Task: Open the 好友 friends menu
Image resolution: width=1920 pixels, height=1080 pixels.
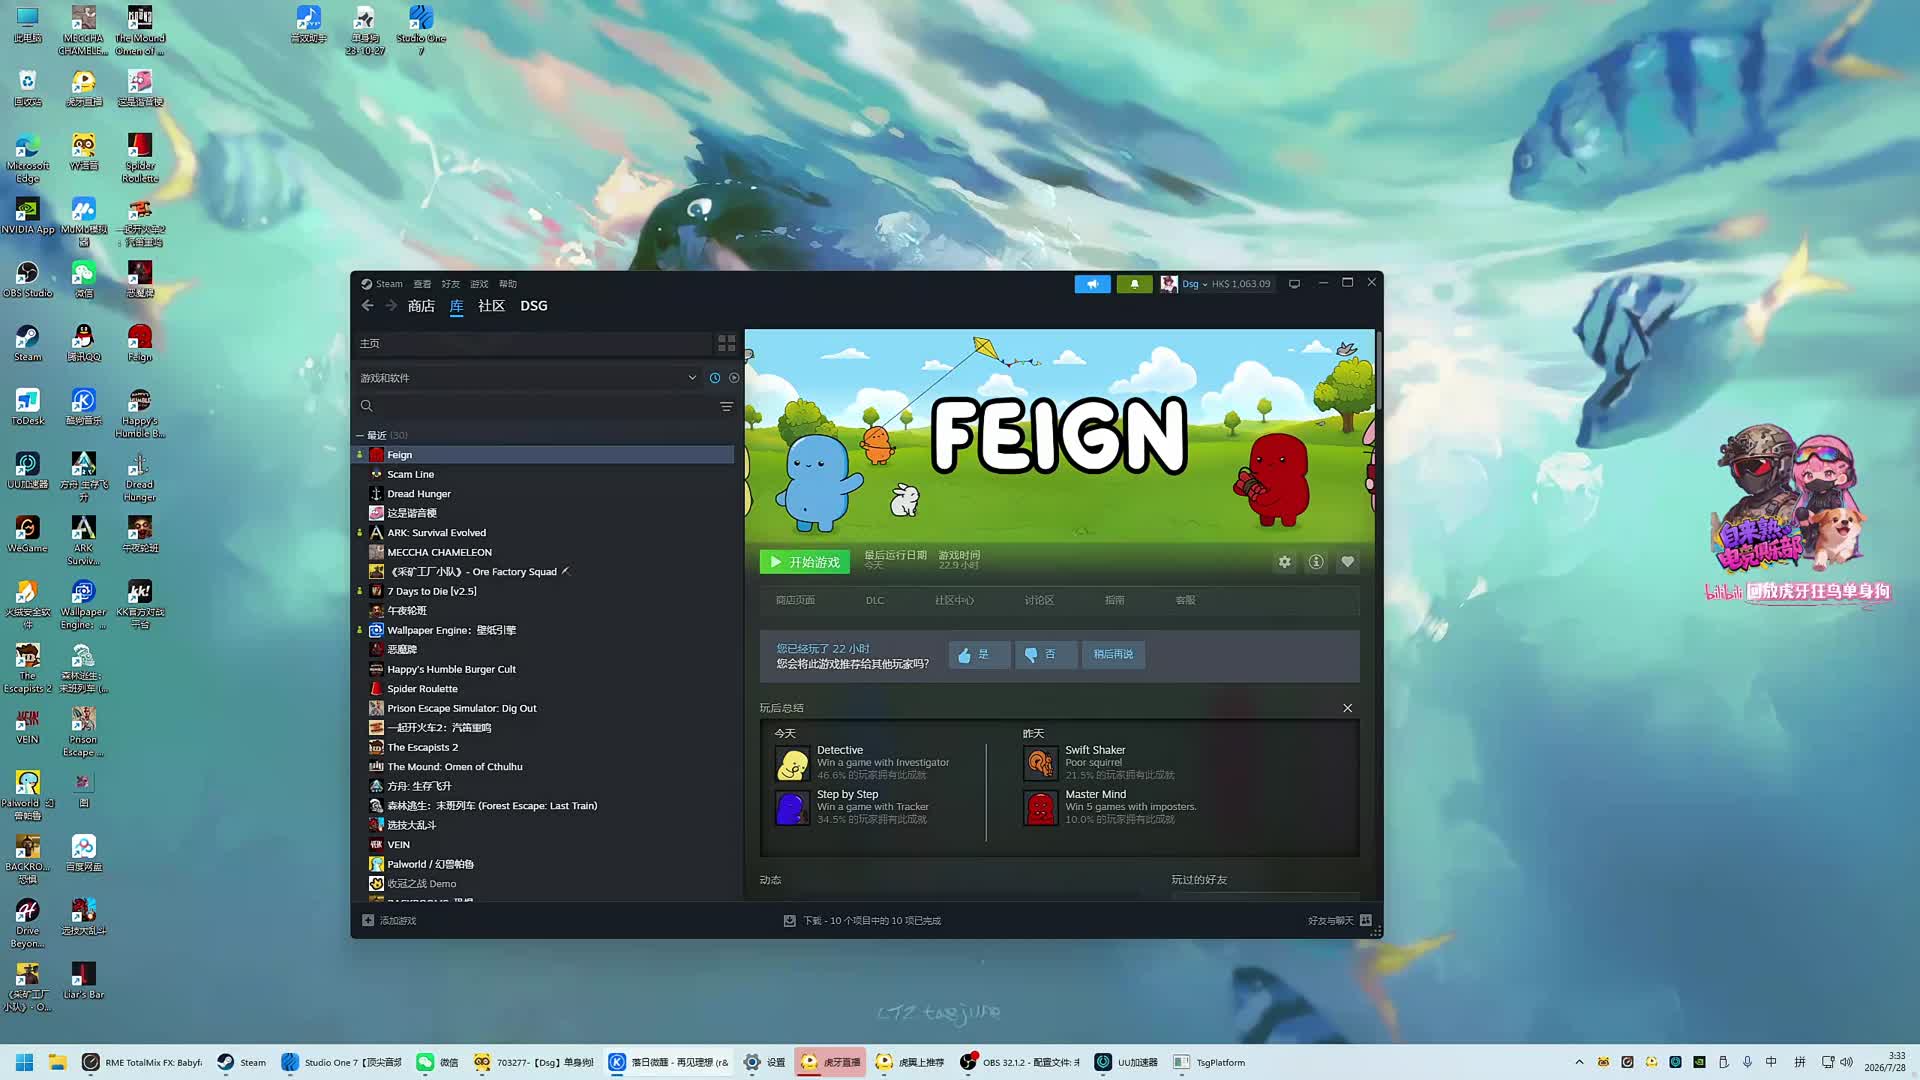Action: tap(451, 284)
